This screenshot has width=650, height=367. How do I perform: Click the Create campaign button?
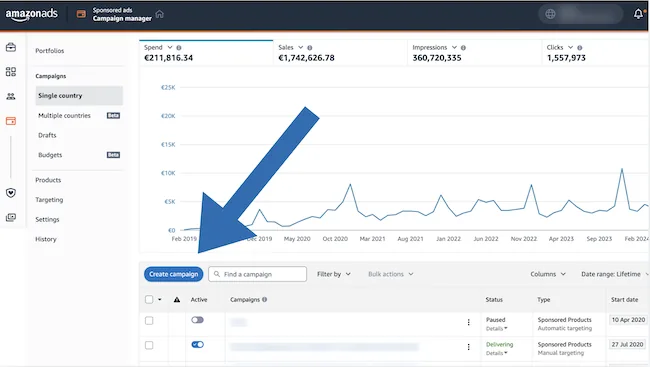174,274
